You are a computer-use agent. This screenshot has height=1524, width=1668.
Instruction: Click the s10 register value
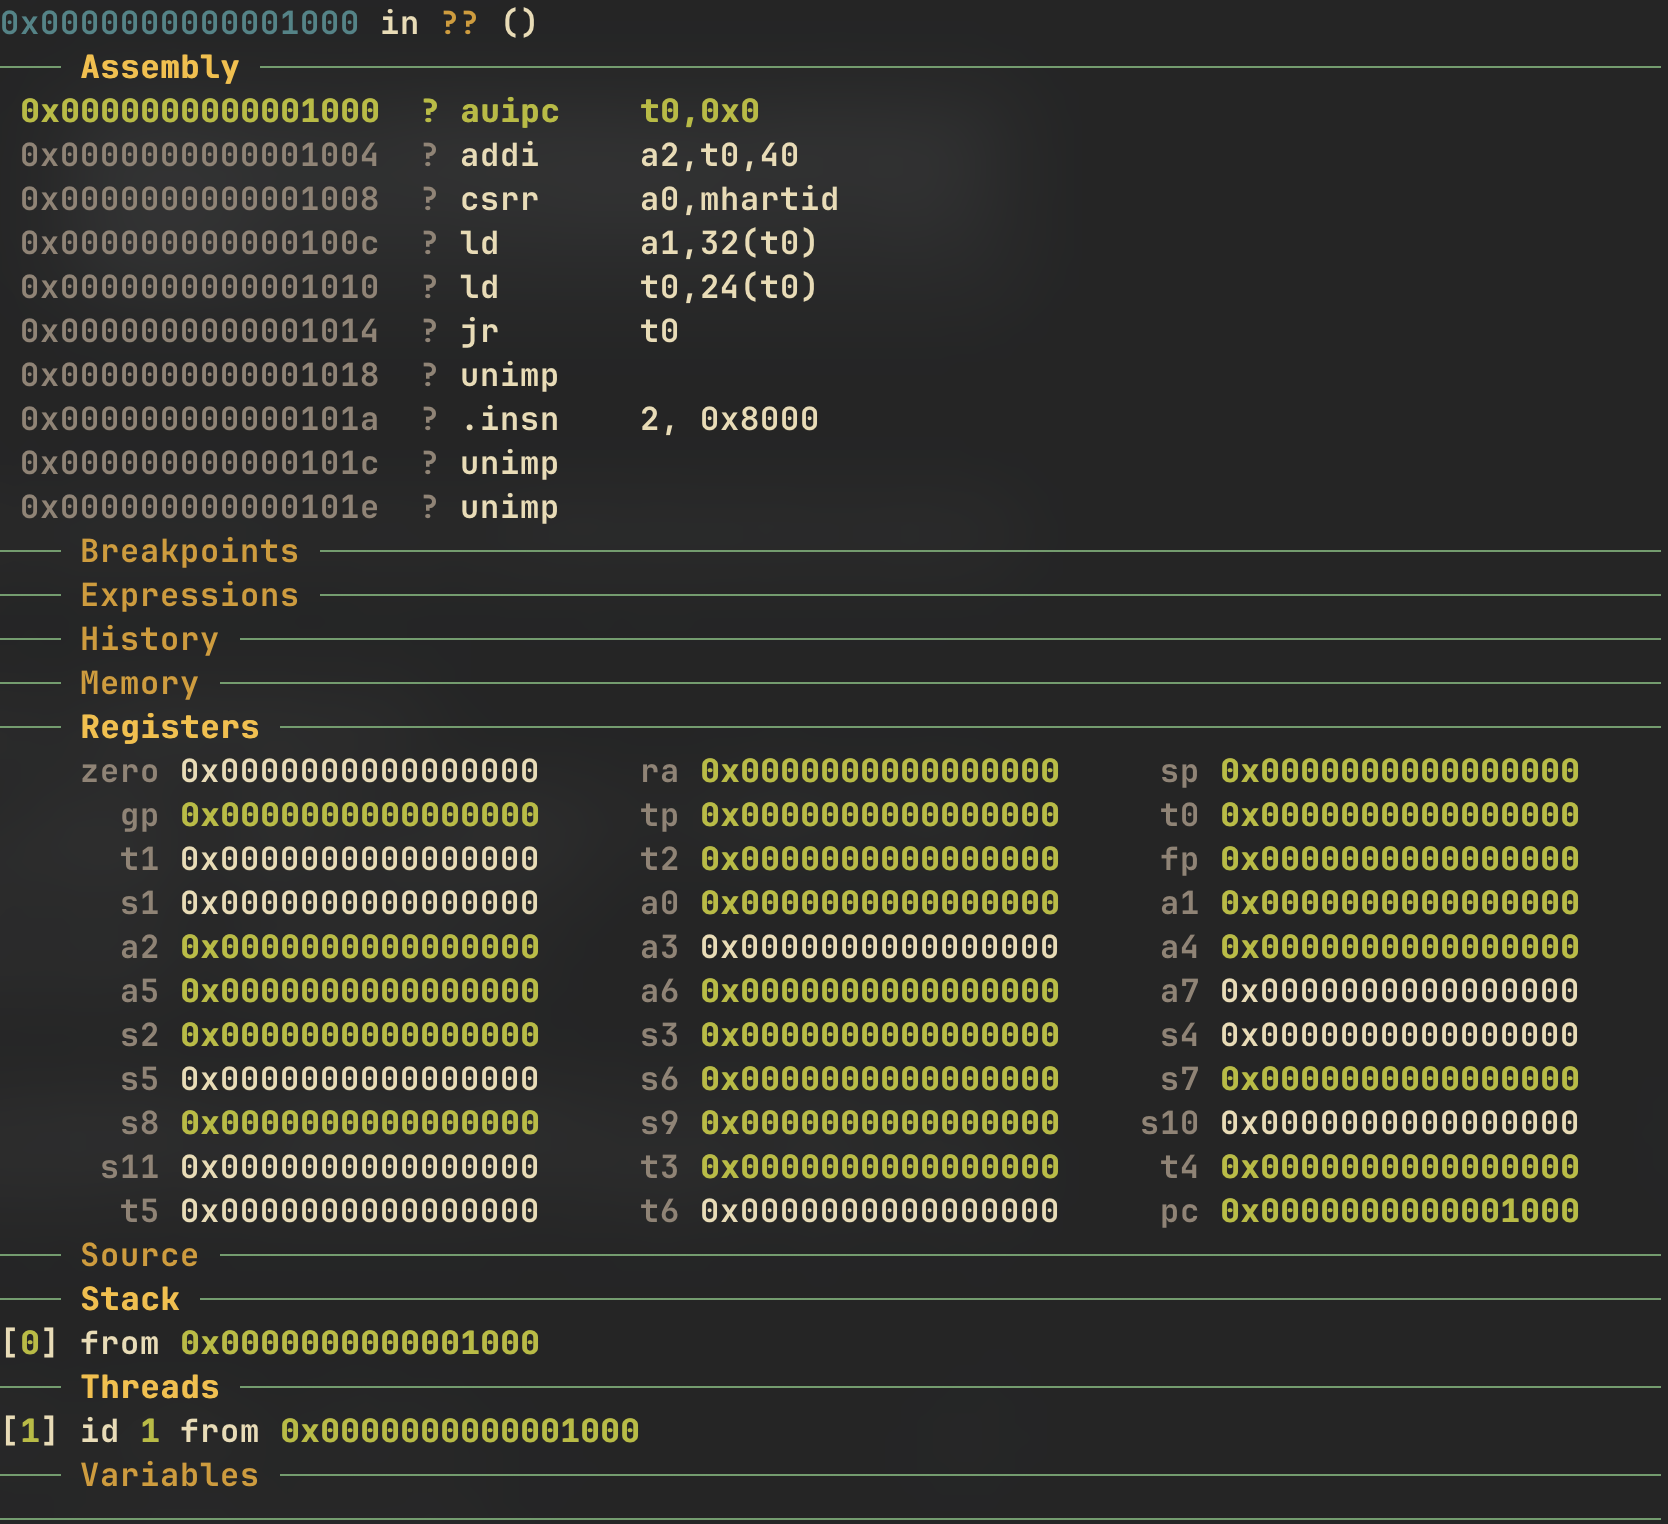1399,1123
